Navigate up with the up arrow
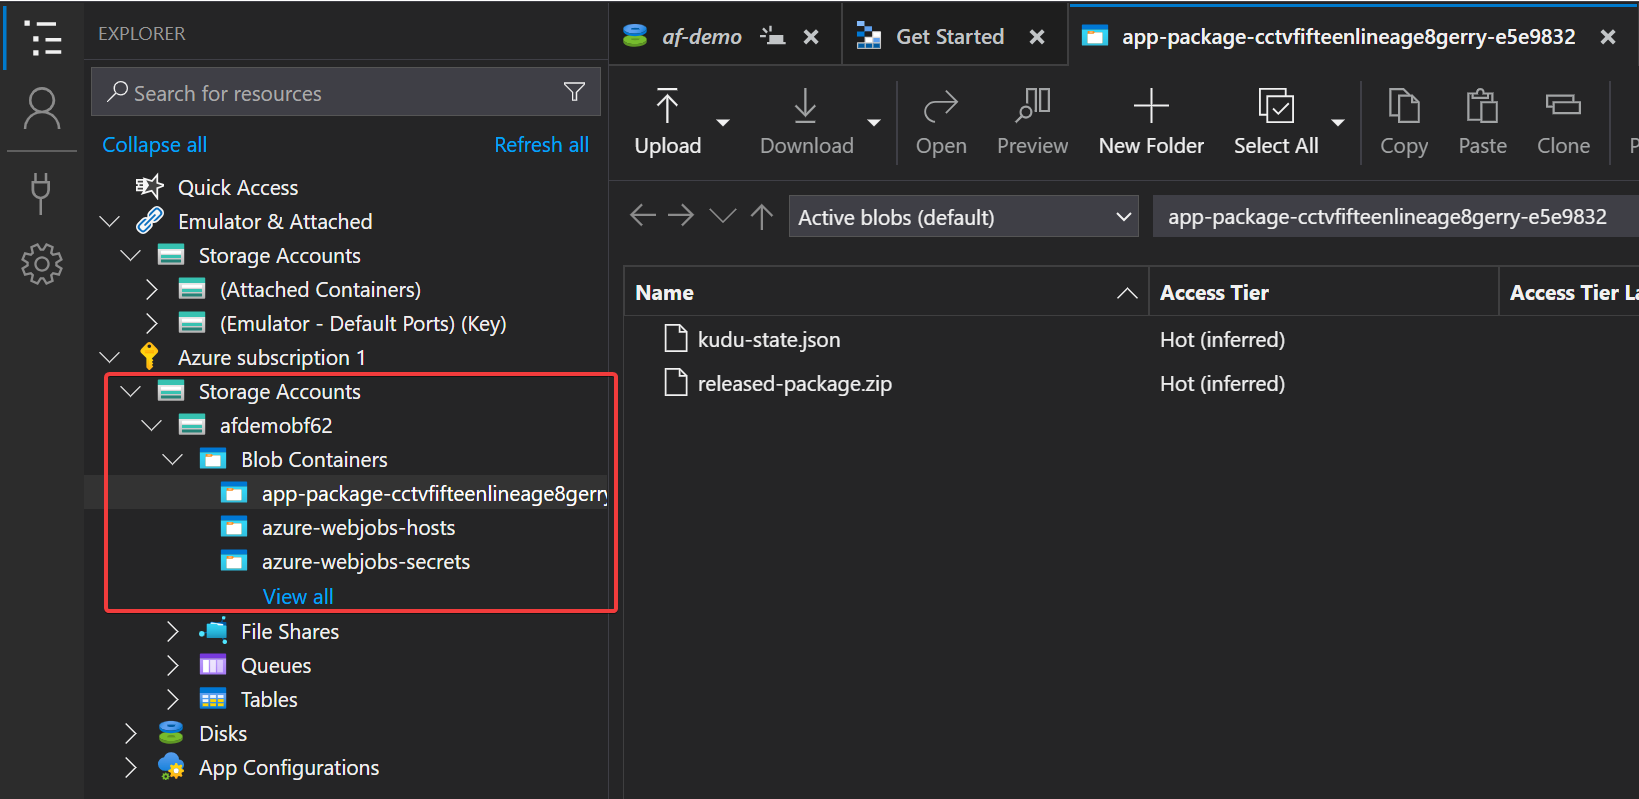1639x799 pixels. (x=762, y=217)
